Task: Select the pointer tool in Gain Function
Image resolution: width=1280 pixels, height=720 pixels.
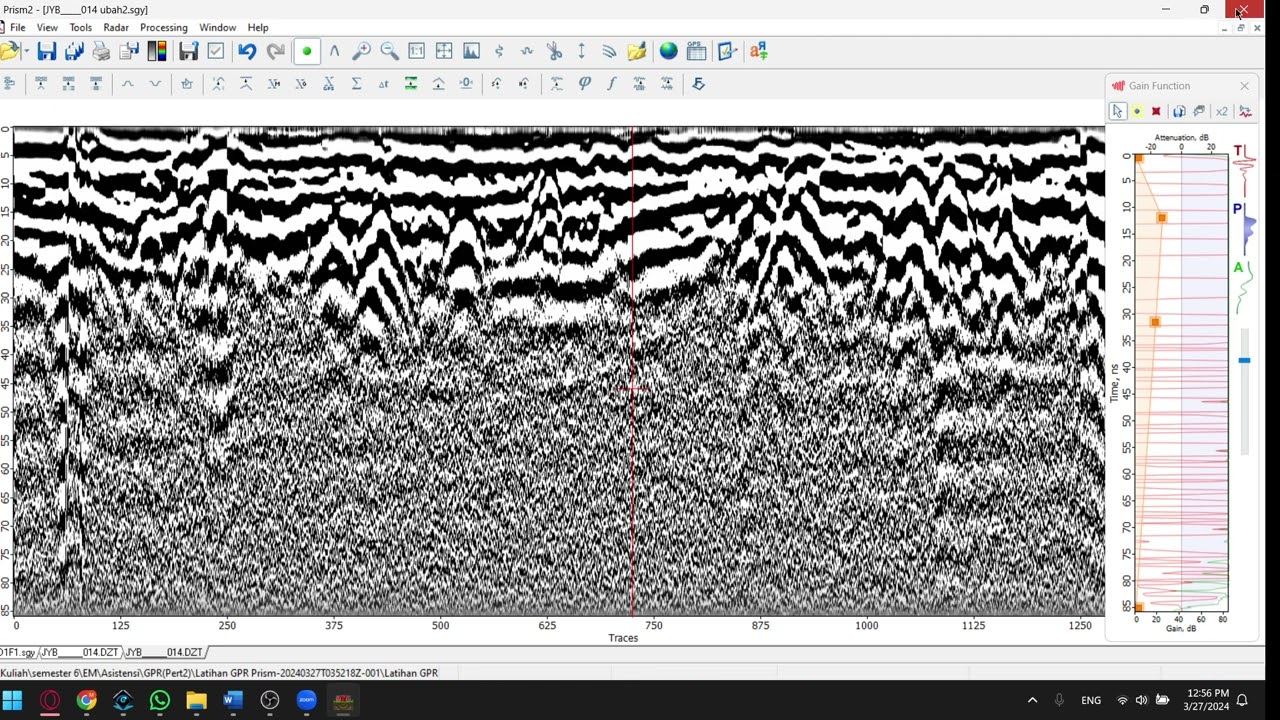Action: (1117, 111)
